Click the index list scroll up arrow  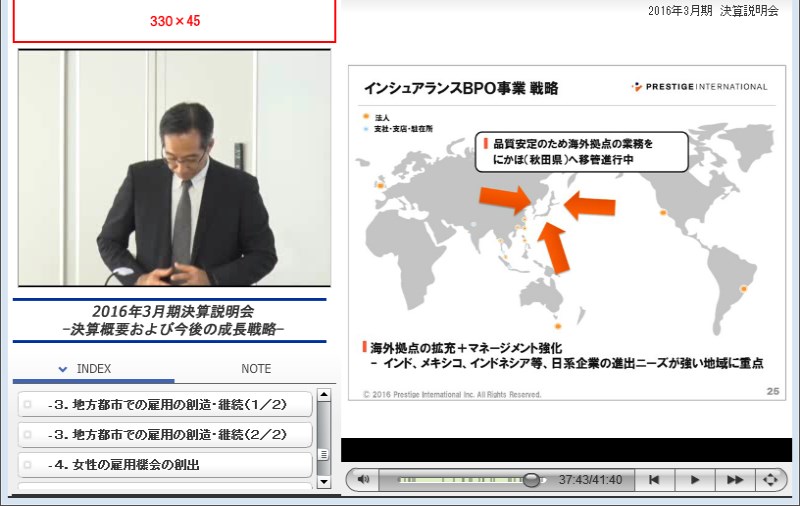[324, 395]
